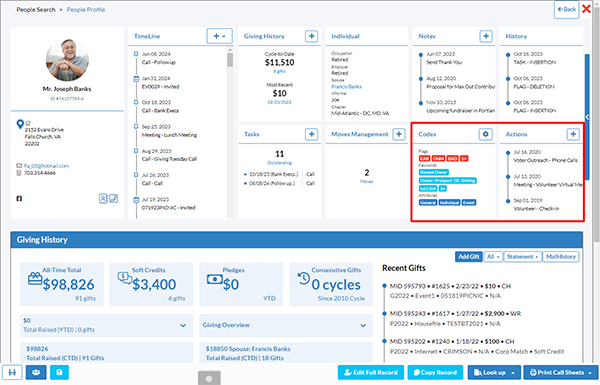This screenshot has height=385, width=600.
Task: Open the TimeLine plus dropdown button
Action: coord(219,36)
